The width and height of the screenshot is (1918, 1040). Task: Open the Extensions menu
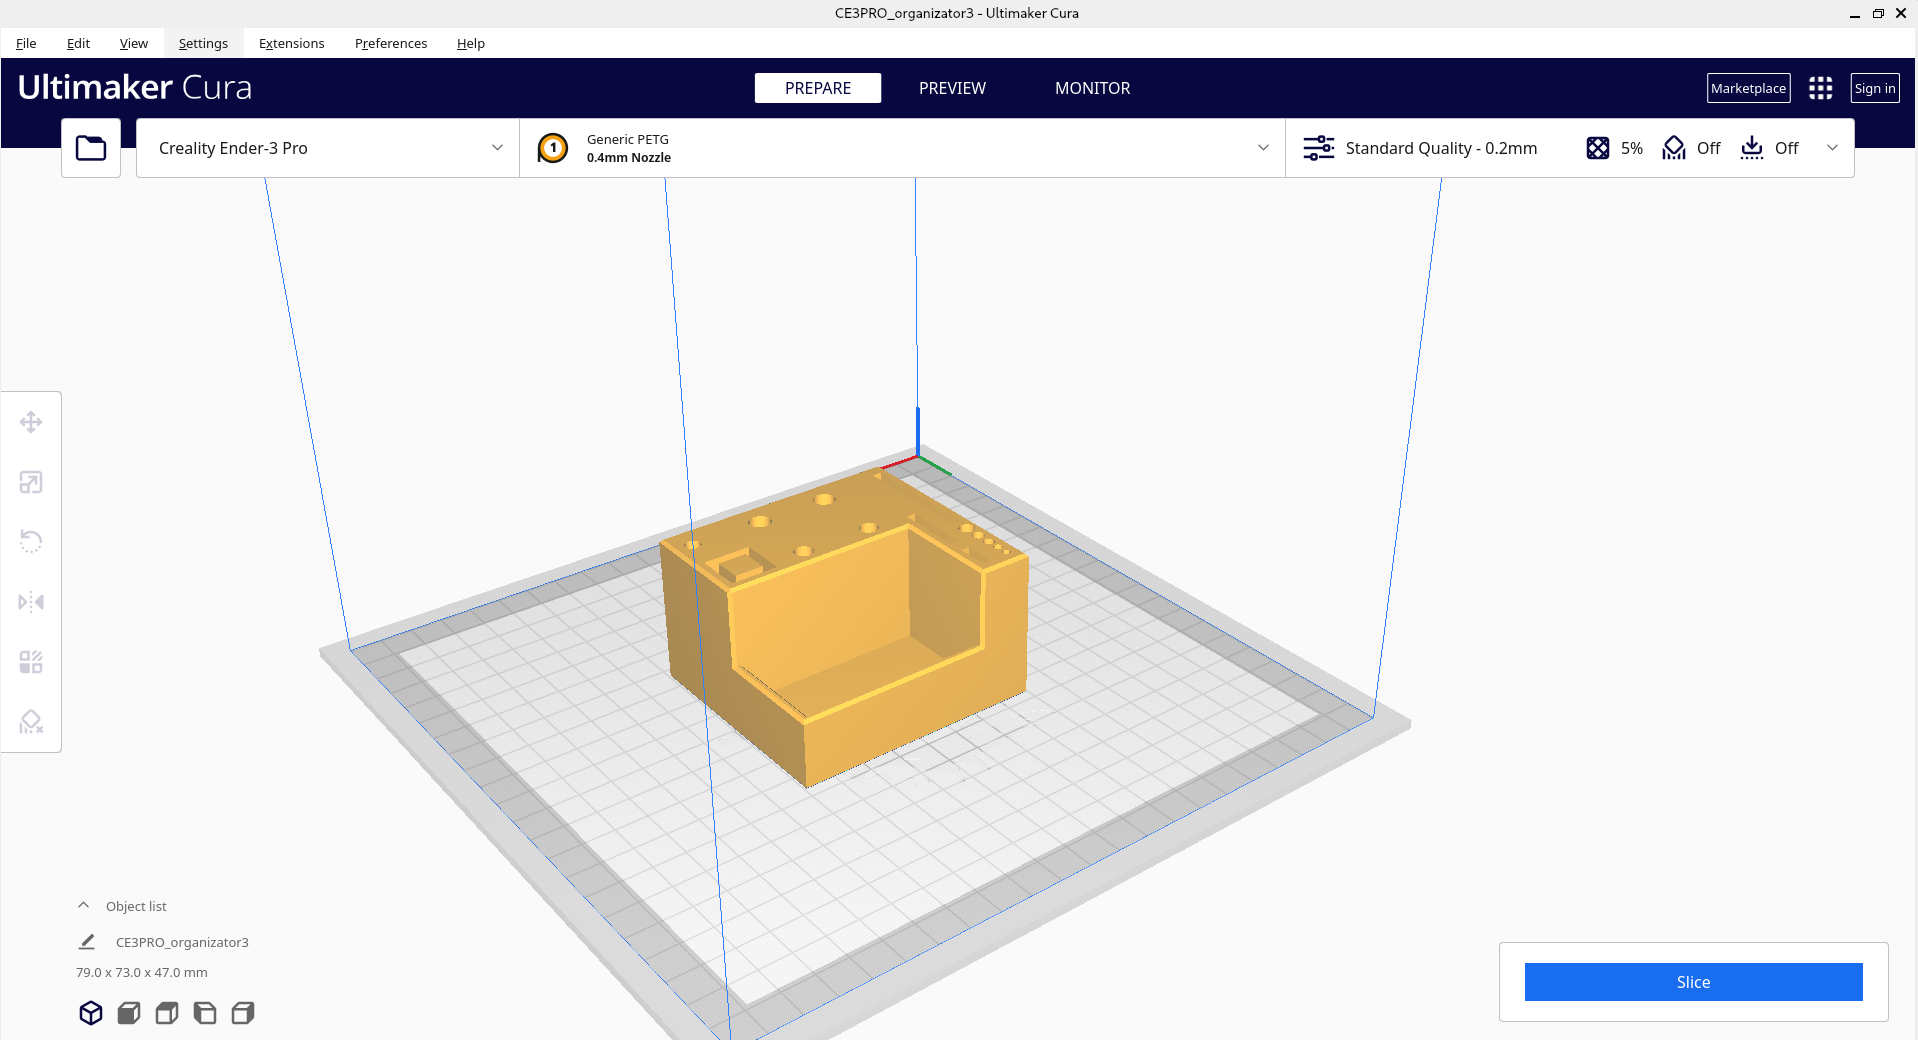(291, 43)
